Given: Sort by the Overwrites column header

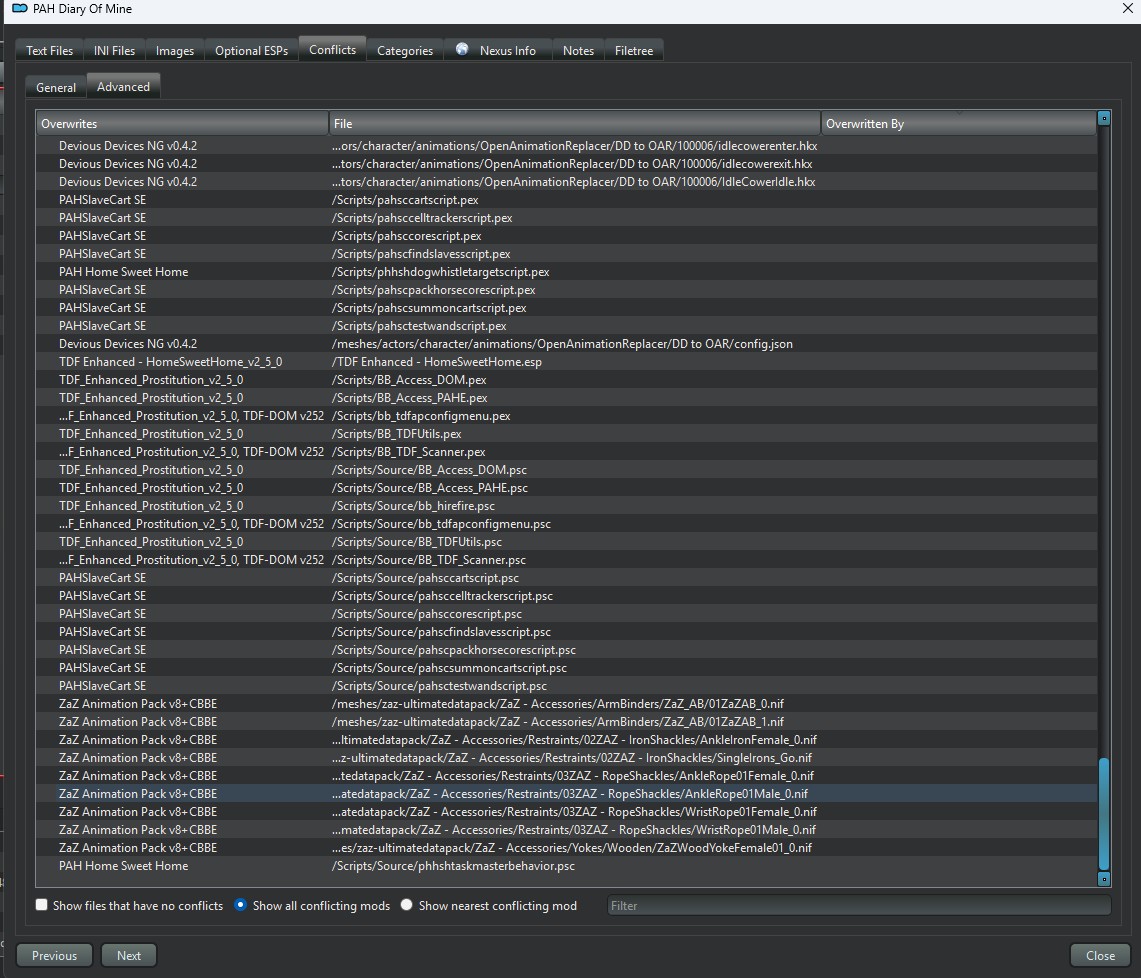Looking at the screenshot, I should (x=183, y=124).
